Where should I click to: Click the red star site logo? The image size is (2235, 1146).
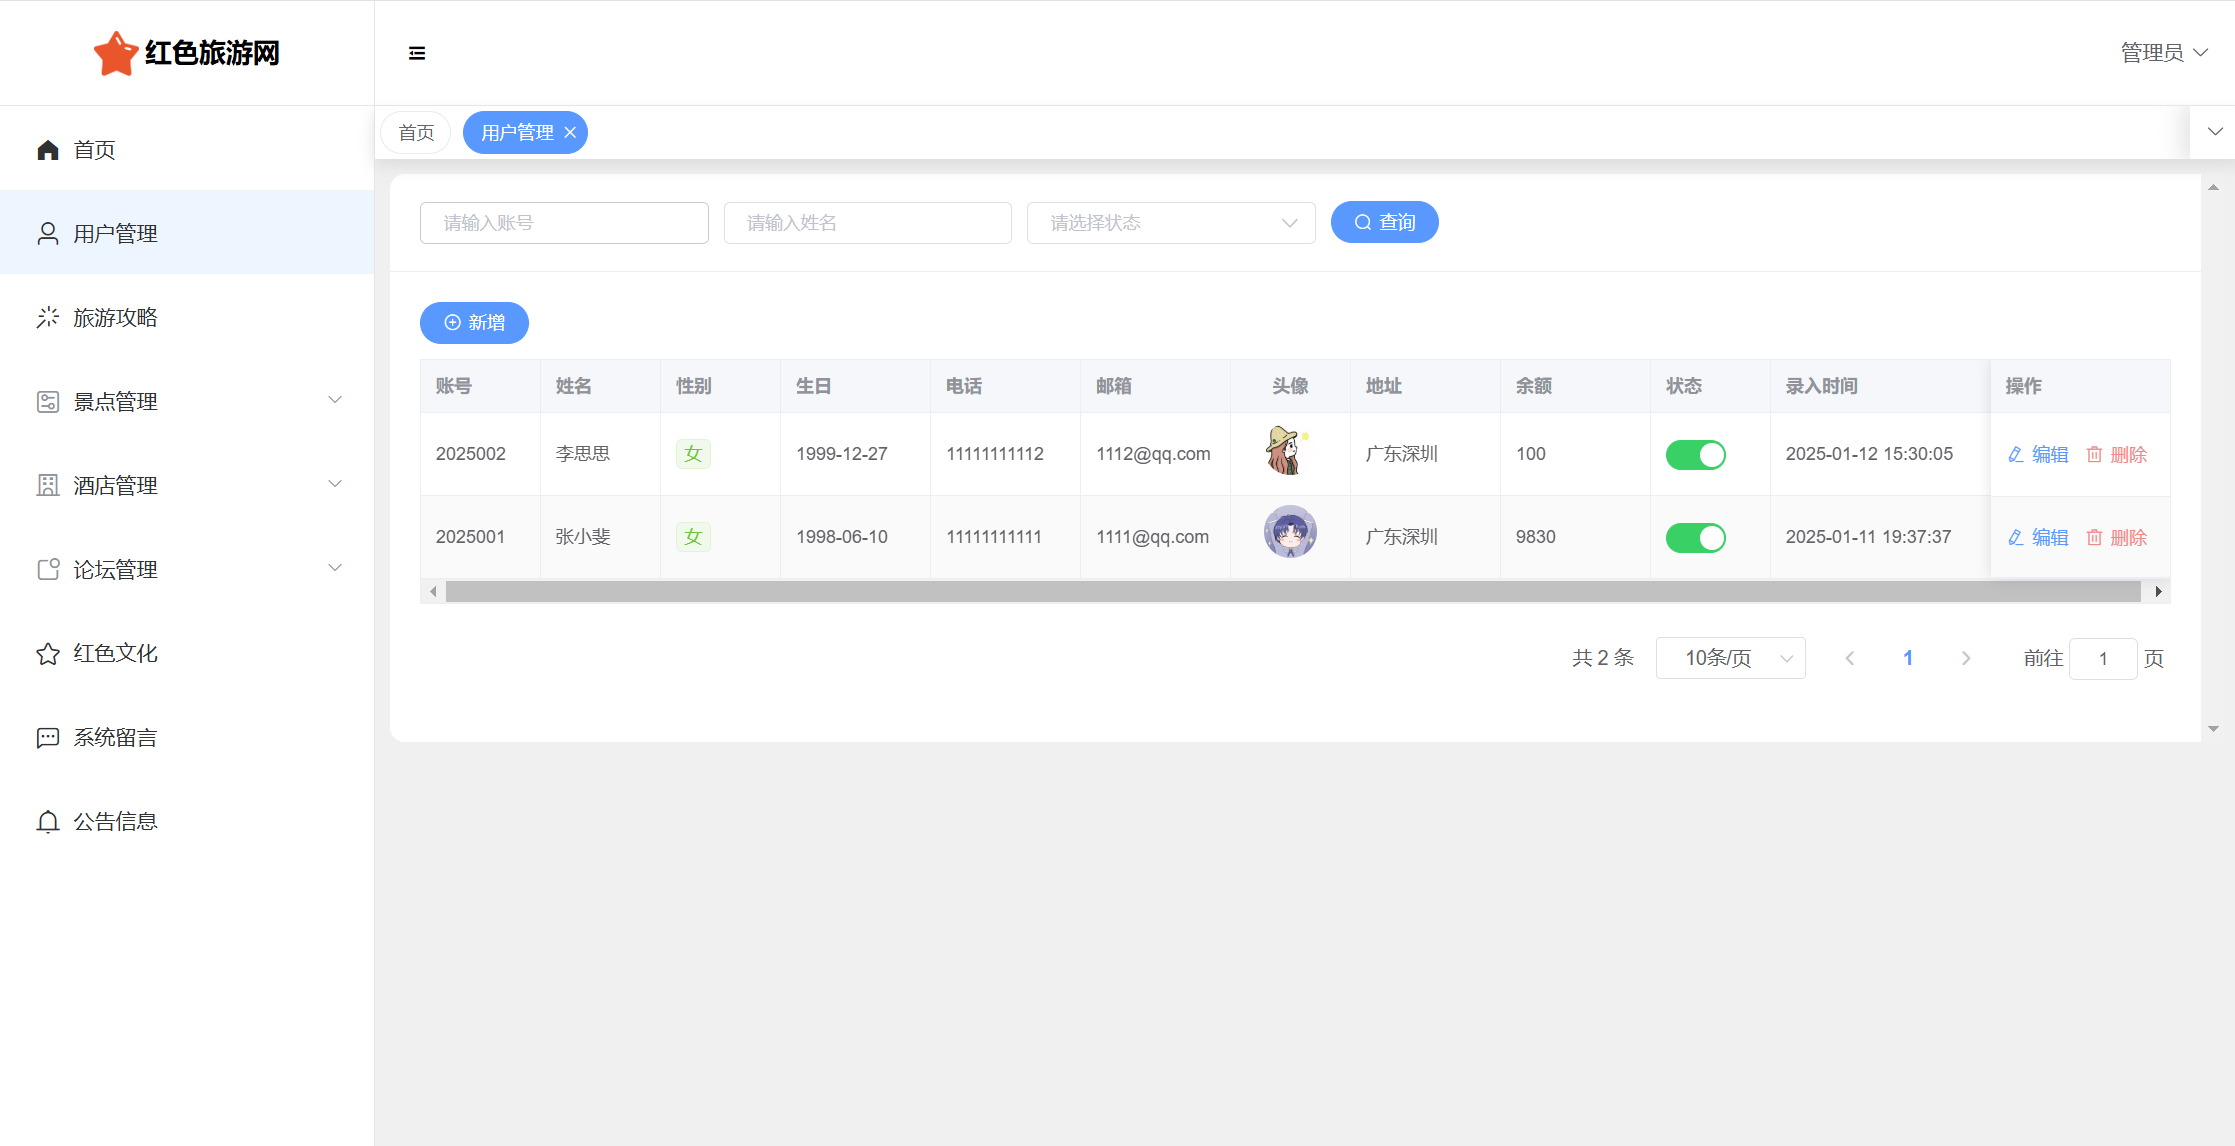tap(115, 53)
